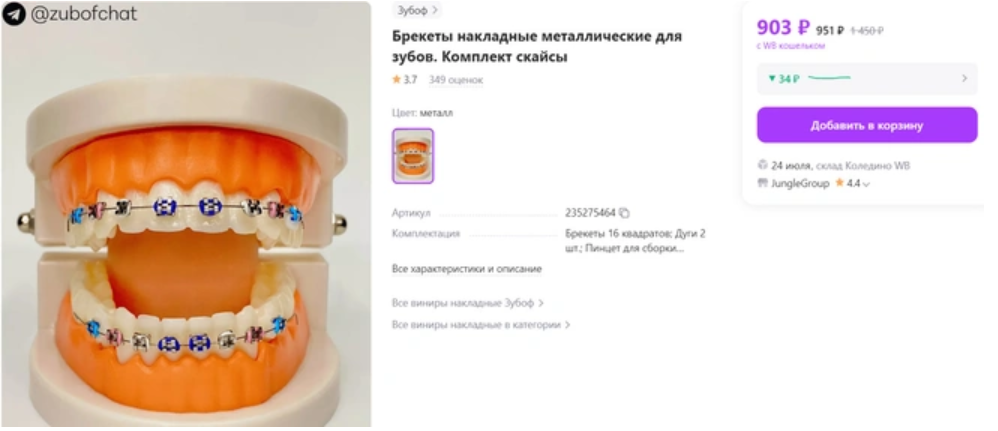
Task: Click the green price drop triangle icon
Action: (x=772, y=78)
